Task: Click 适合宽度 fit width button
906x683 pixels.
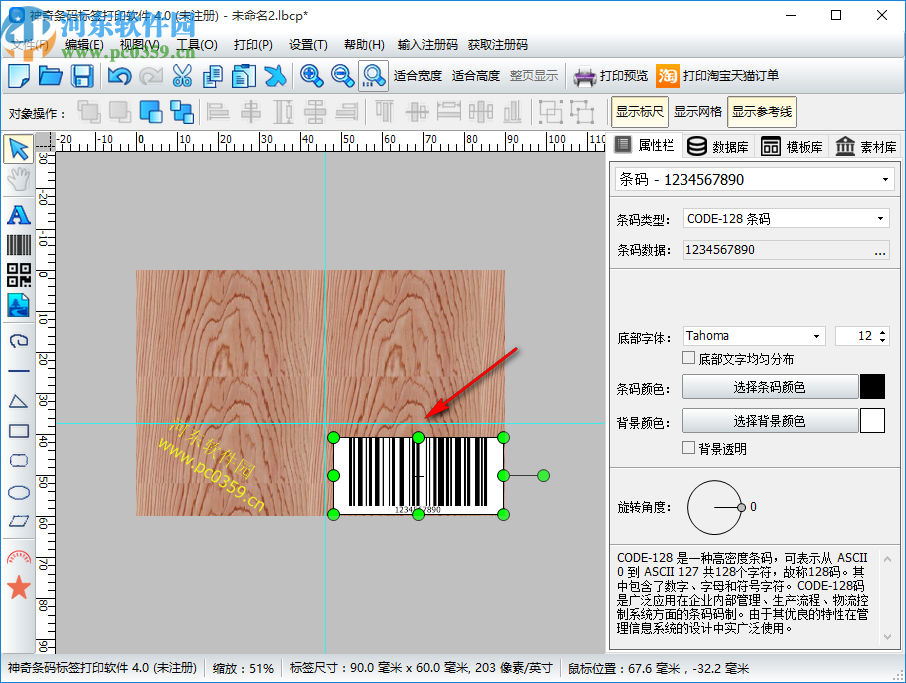Action: pyautogui.click(x=417, y=76)
